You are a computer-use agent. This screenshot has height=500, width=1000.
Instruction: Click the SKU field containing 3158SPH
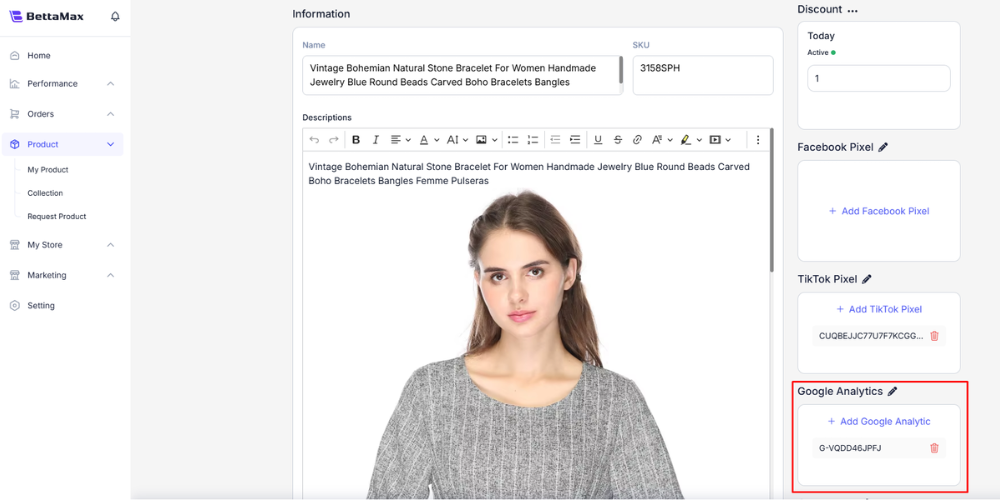coord(703,75)
